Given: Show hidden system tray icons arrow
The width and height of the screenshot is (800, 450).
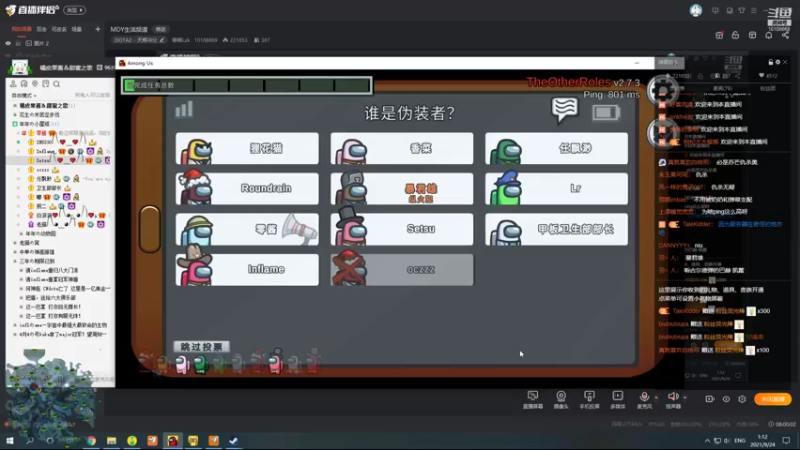Looking at the screenshot, I should tap(707, 440).
